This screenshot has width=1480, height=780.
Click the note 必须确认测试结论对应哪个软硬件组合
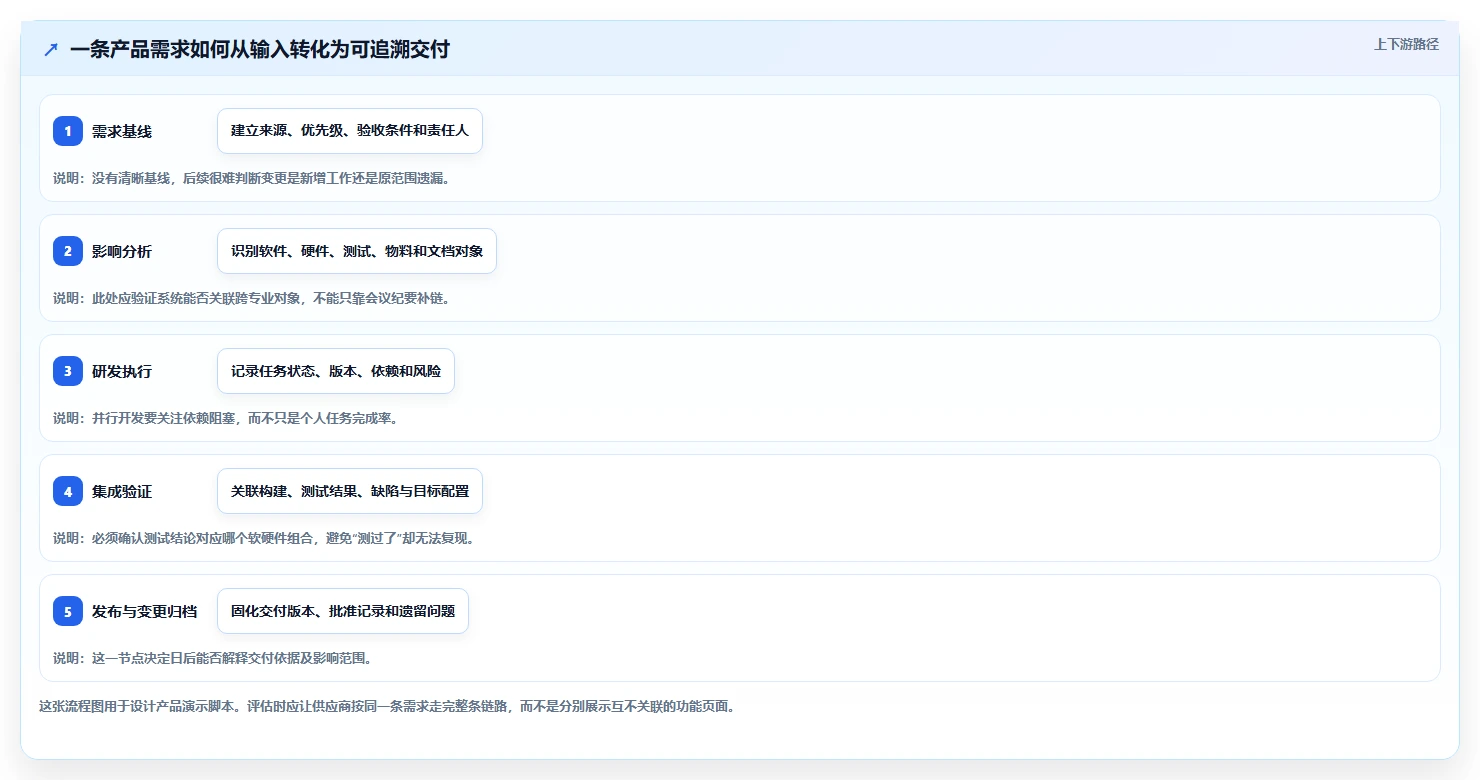click(265, 538)
